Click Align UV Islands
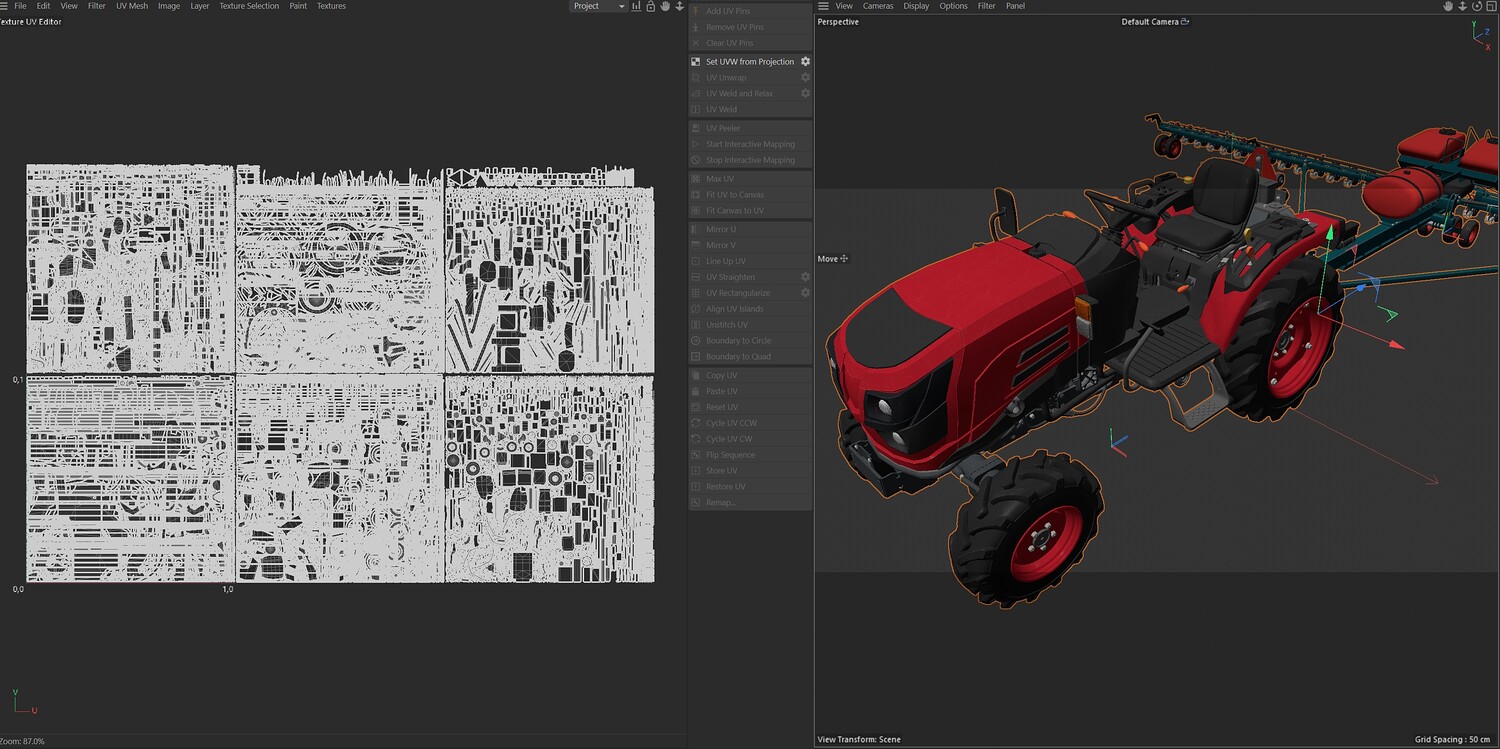Viewport: 1500px width, 749px height. tap(750, 309)
